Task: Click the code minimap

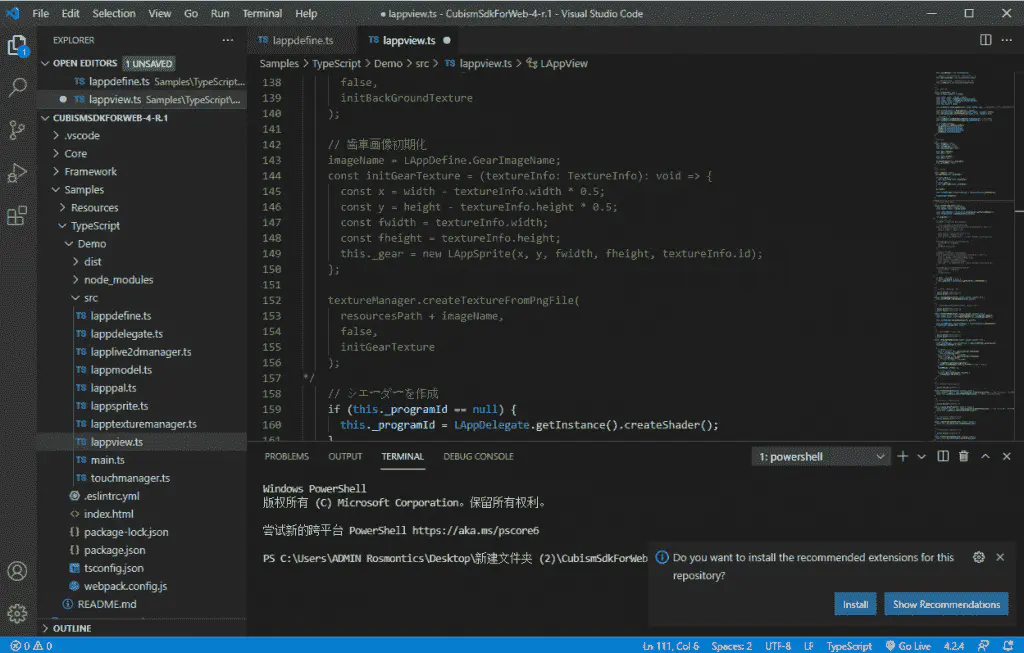Action: point(972,255)
